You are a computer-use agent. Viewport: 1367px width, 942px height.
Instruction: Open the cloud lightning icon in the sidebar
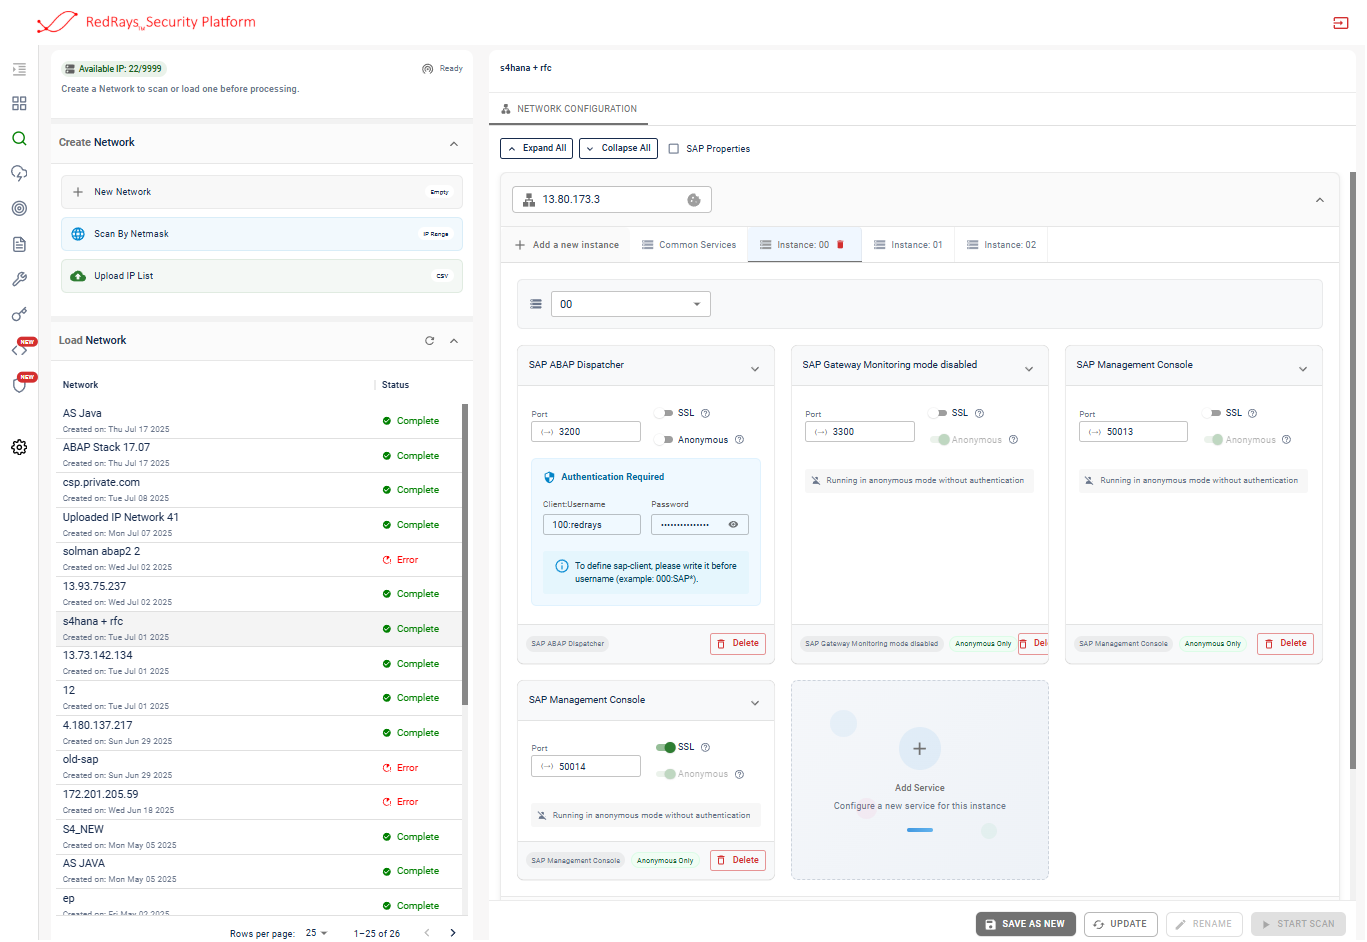pyautogui.click(x=19, y=174)
